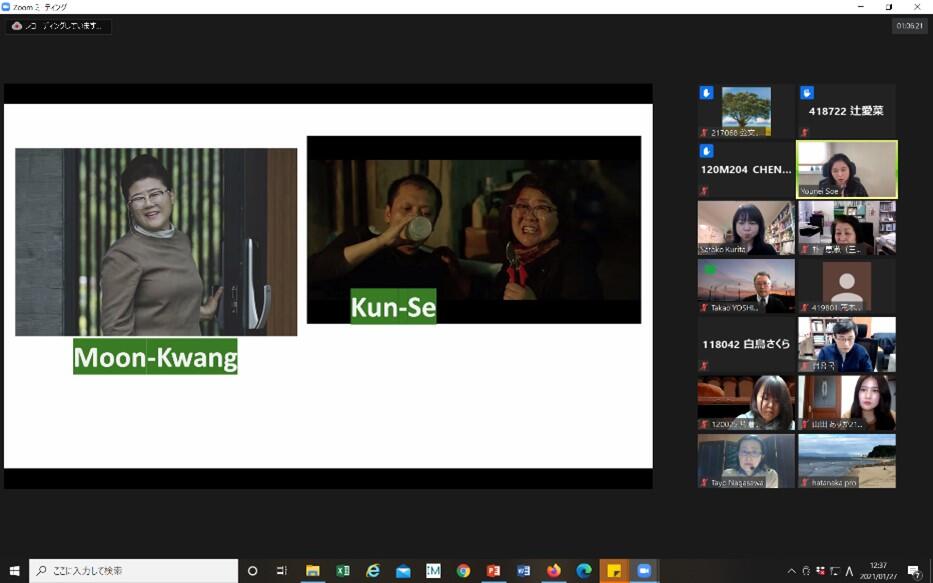The height and width of the screenshot is (583, 933).
Task: Click the raised hand icon on 120M204 CHEN tile
Action: pyautogui.click(x=706, y=151)
